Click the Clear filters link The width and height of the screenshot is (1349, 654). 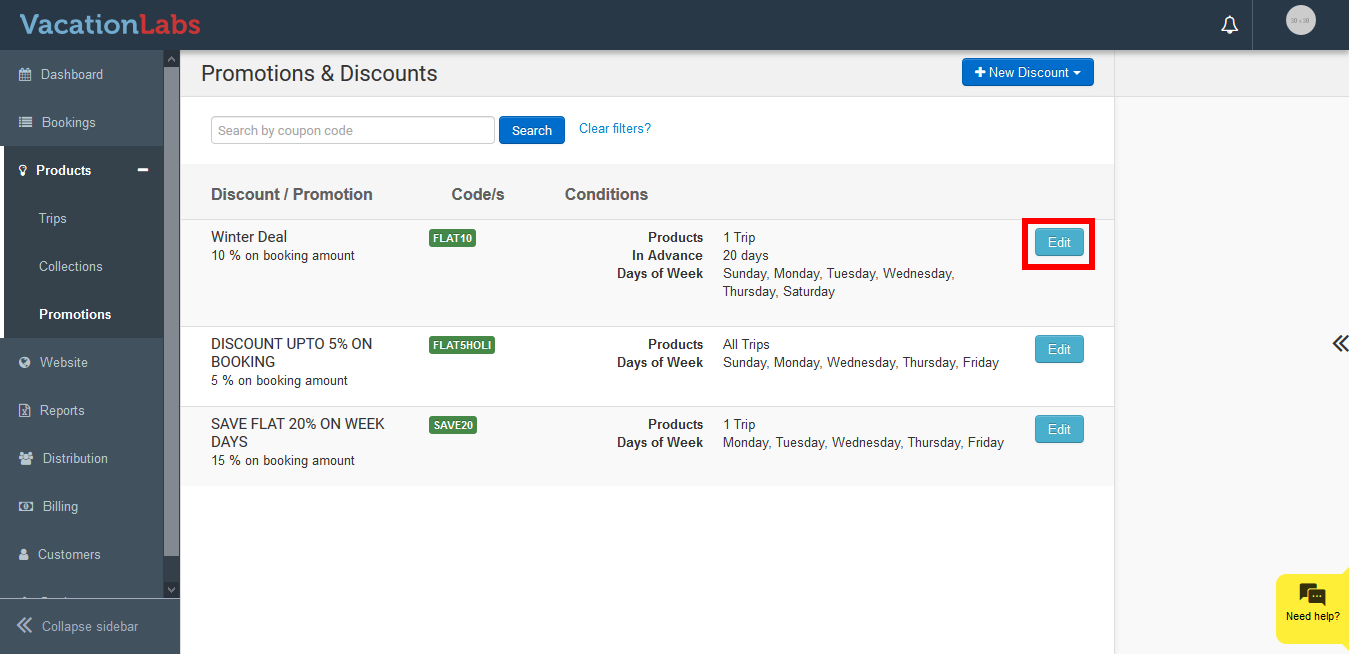coord(614,129)
